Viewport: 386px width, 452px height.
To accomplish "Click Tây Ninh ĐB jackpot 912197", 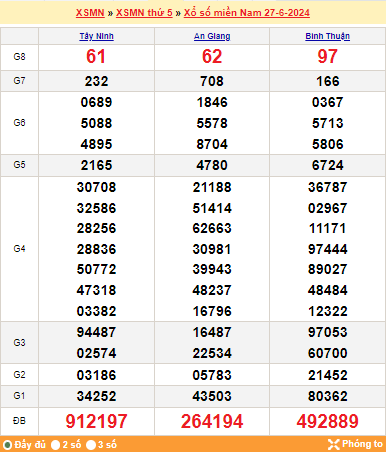I will click(x=96, y=421).
